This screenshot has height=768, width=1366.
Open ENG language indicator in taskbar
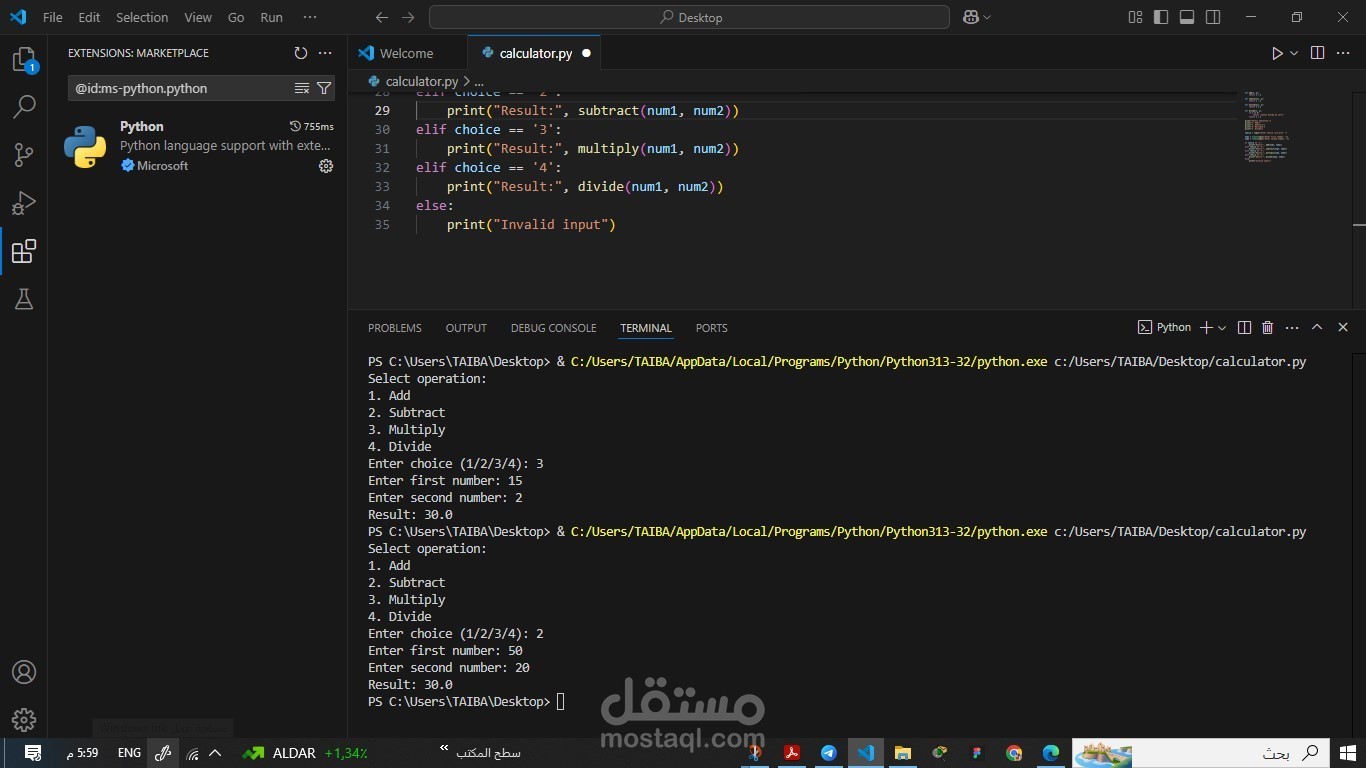[129, 753]
